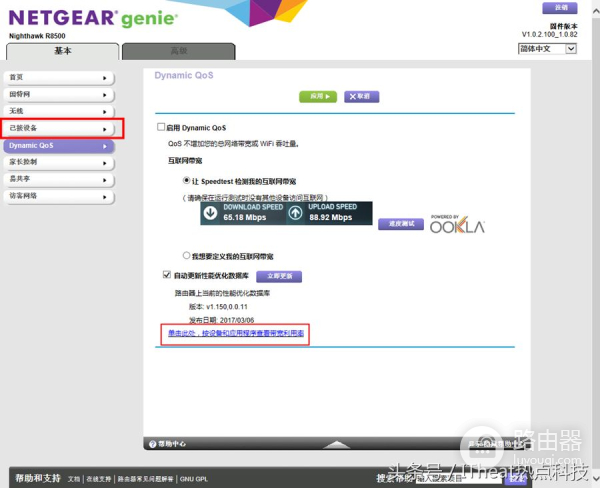Click the page scrollbar down arrow
This screenshot has width=600, height=488.
coord(596,479)
